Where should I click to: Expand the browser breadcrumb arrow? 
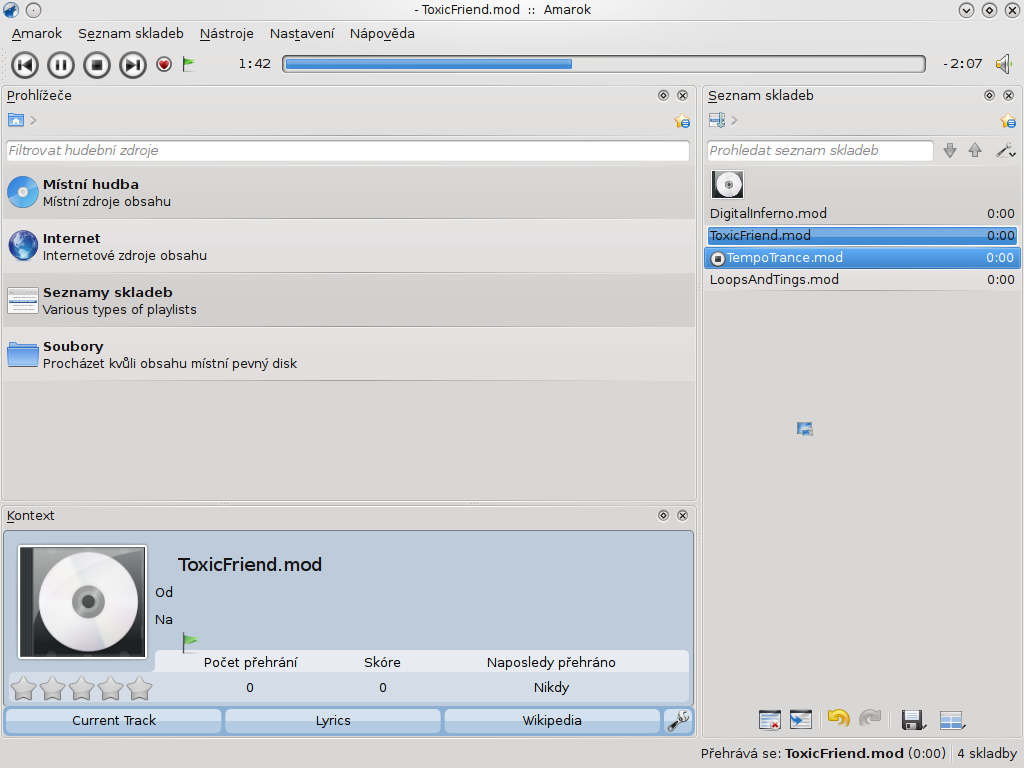33,120
